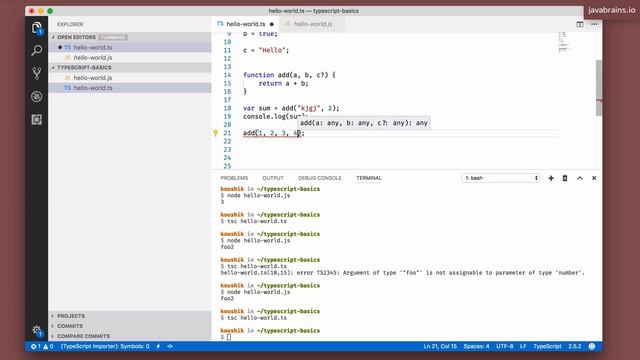Open the Extensions view icon
This screenshot has height=360, width=640.
click(37, 119)
